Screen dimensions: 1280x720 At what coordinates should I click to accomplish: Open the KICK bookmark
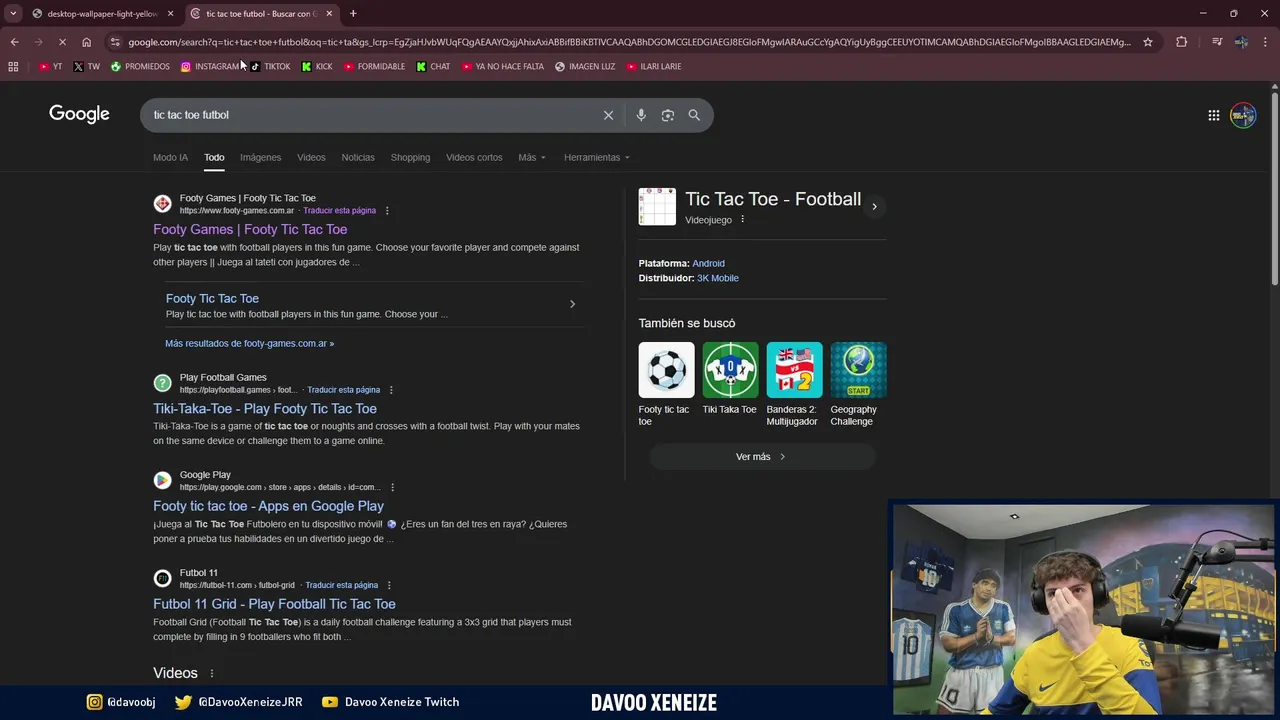pyautogui.click(x=317, y=67)
